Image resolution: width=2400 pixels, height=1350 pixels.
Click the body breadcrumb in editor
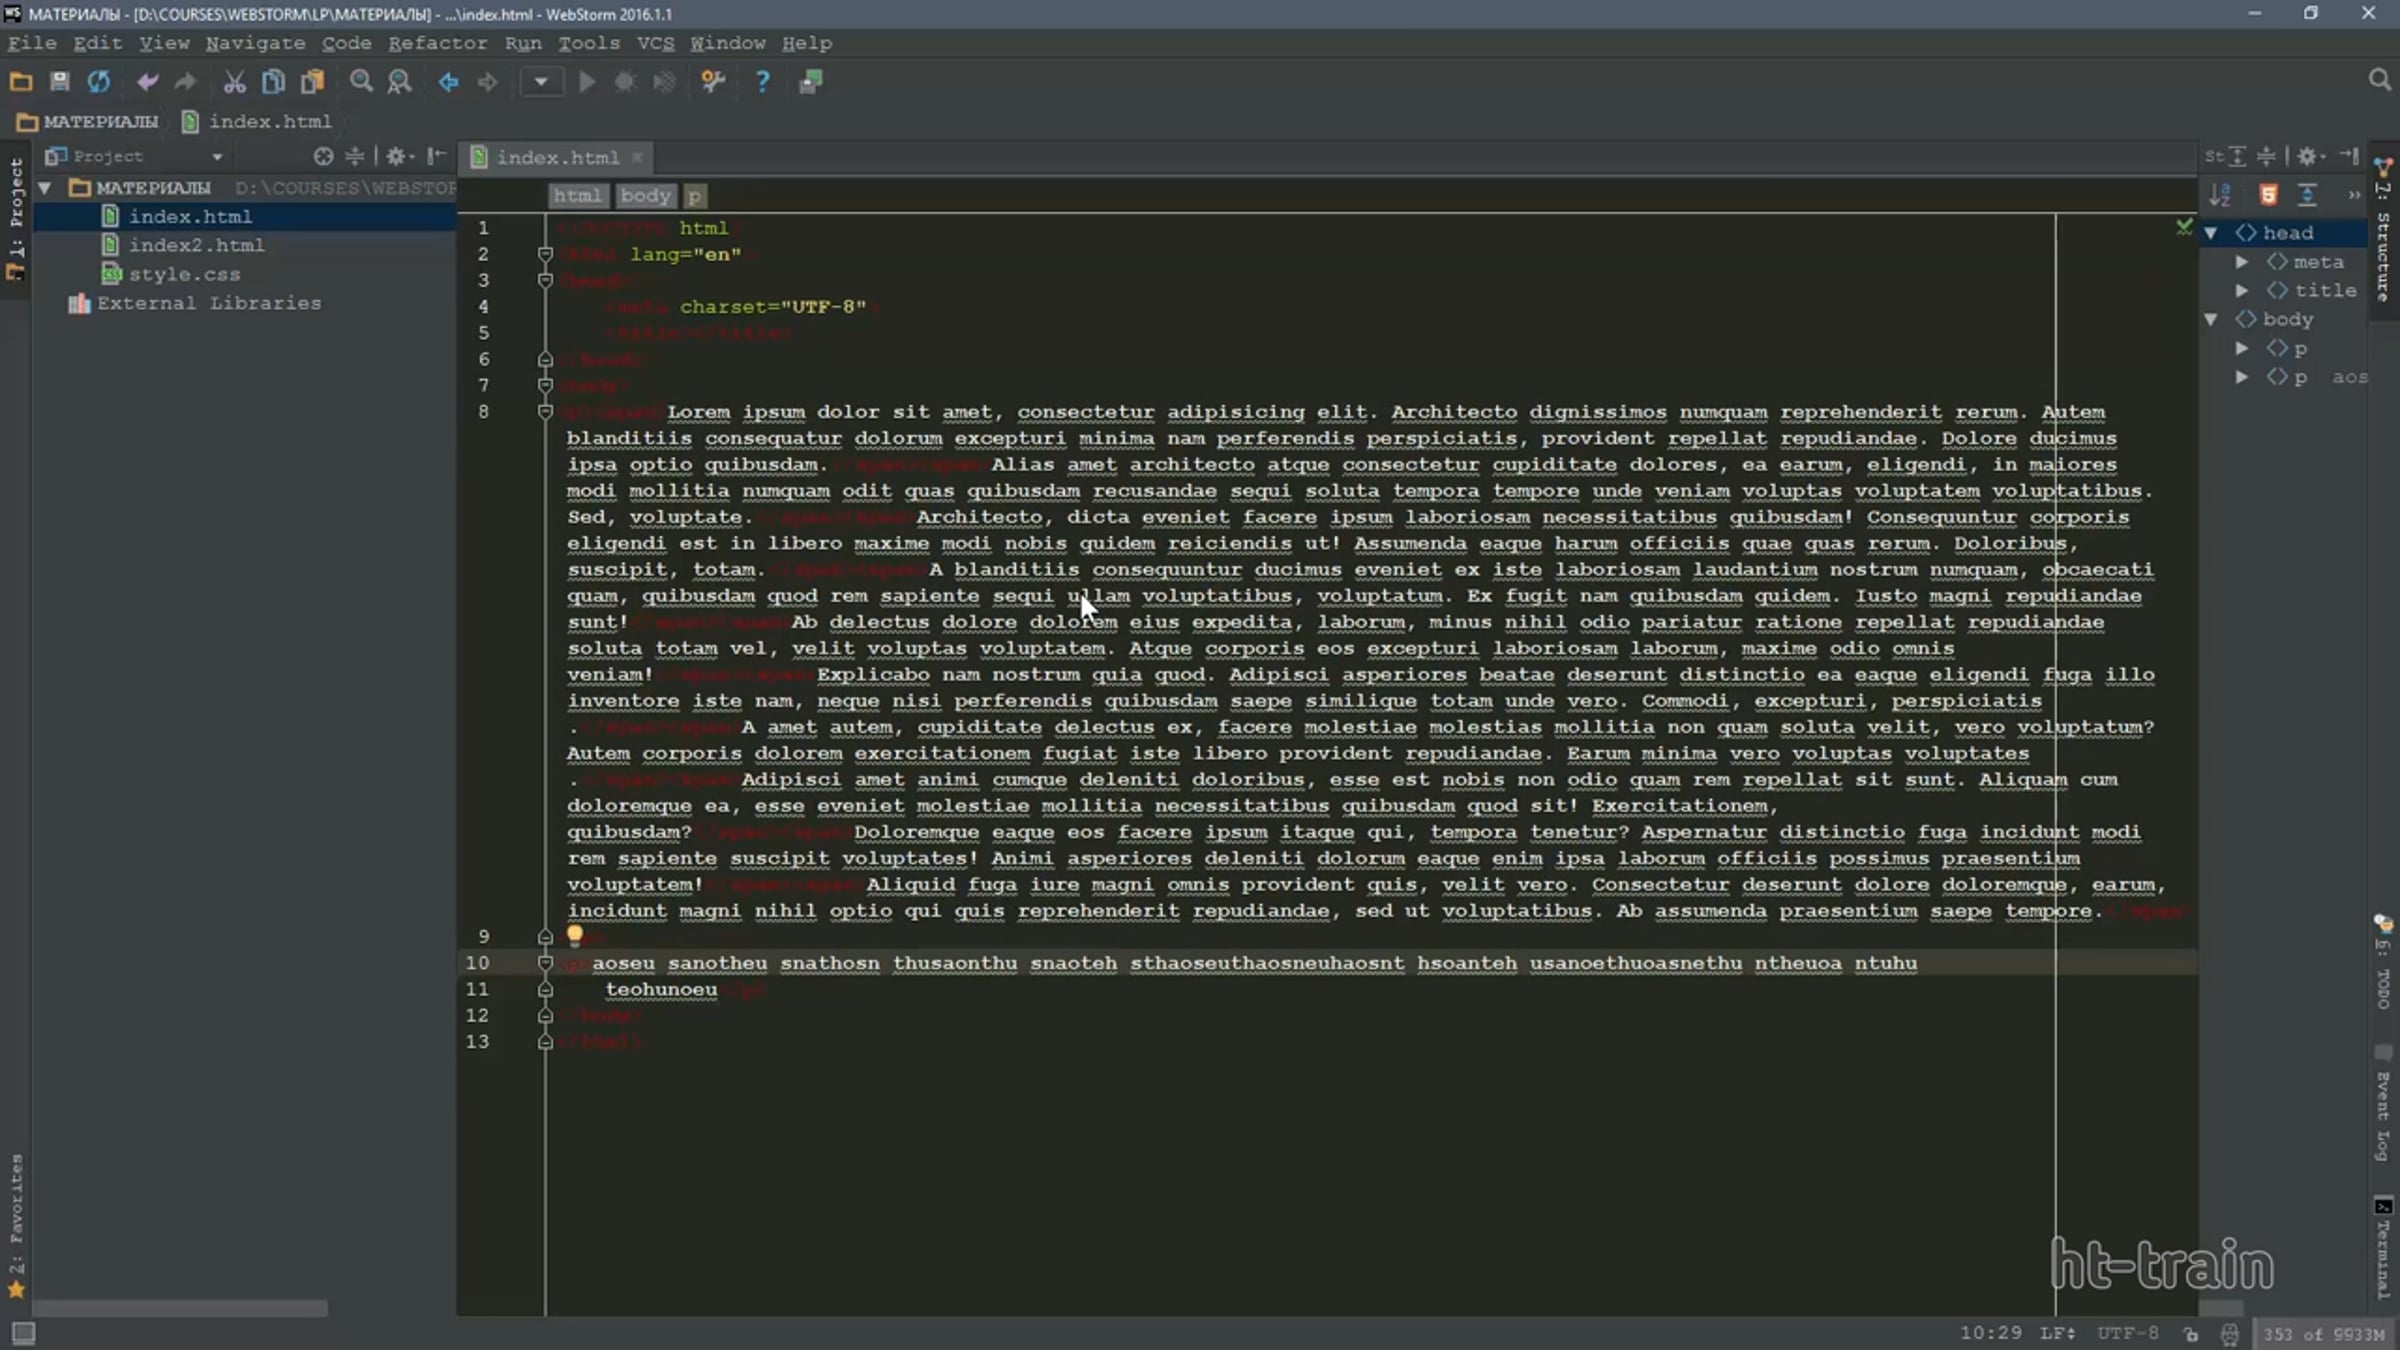coord(645,196)
